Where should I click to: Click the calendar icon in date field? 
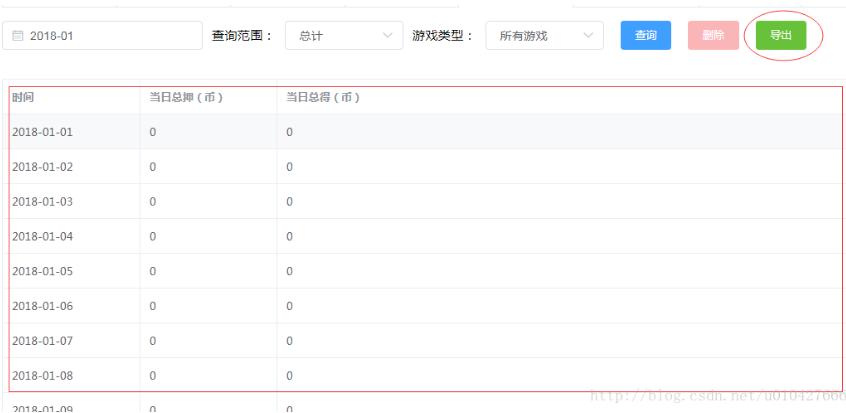[18, 36]
